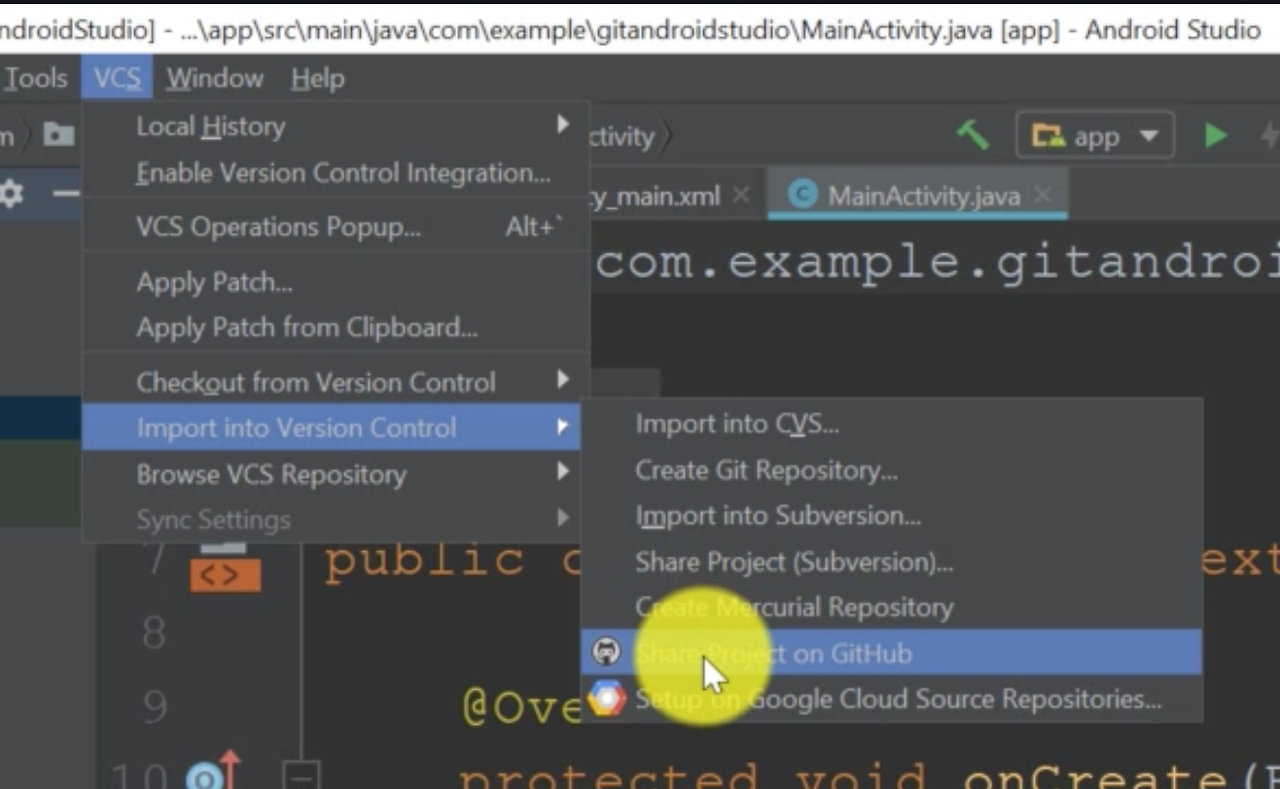The height and width of the screenshot is (789, 1280).
Task: Click the folder icon in breadcrumb bar
Action: (59, 135)
